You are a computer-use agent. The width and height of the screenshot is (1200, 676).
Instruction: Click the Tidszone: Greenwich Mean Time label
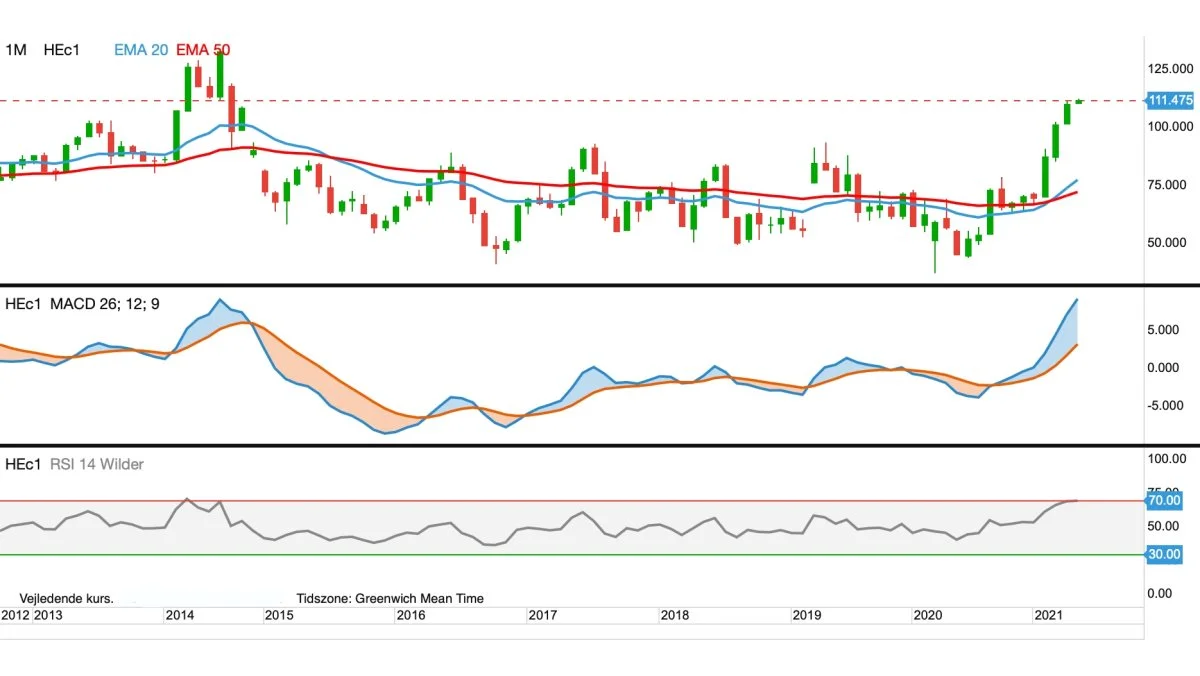[x=390, y=598]
